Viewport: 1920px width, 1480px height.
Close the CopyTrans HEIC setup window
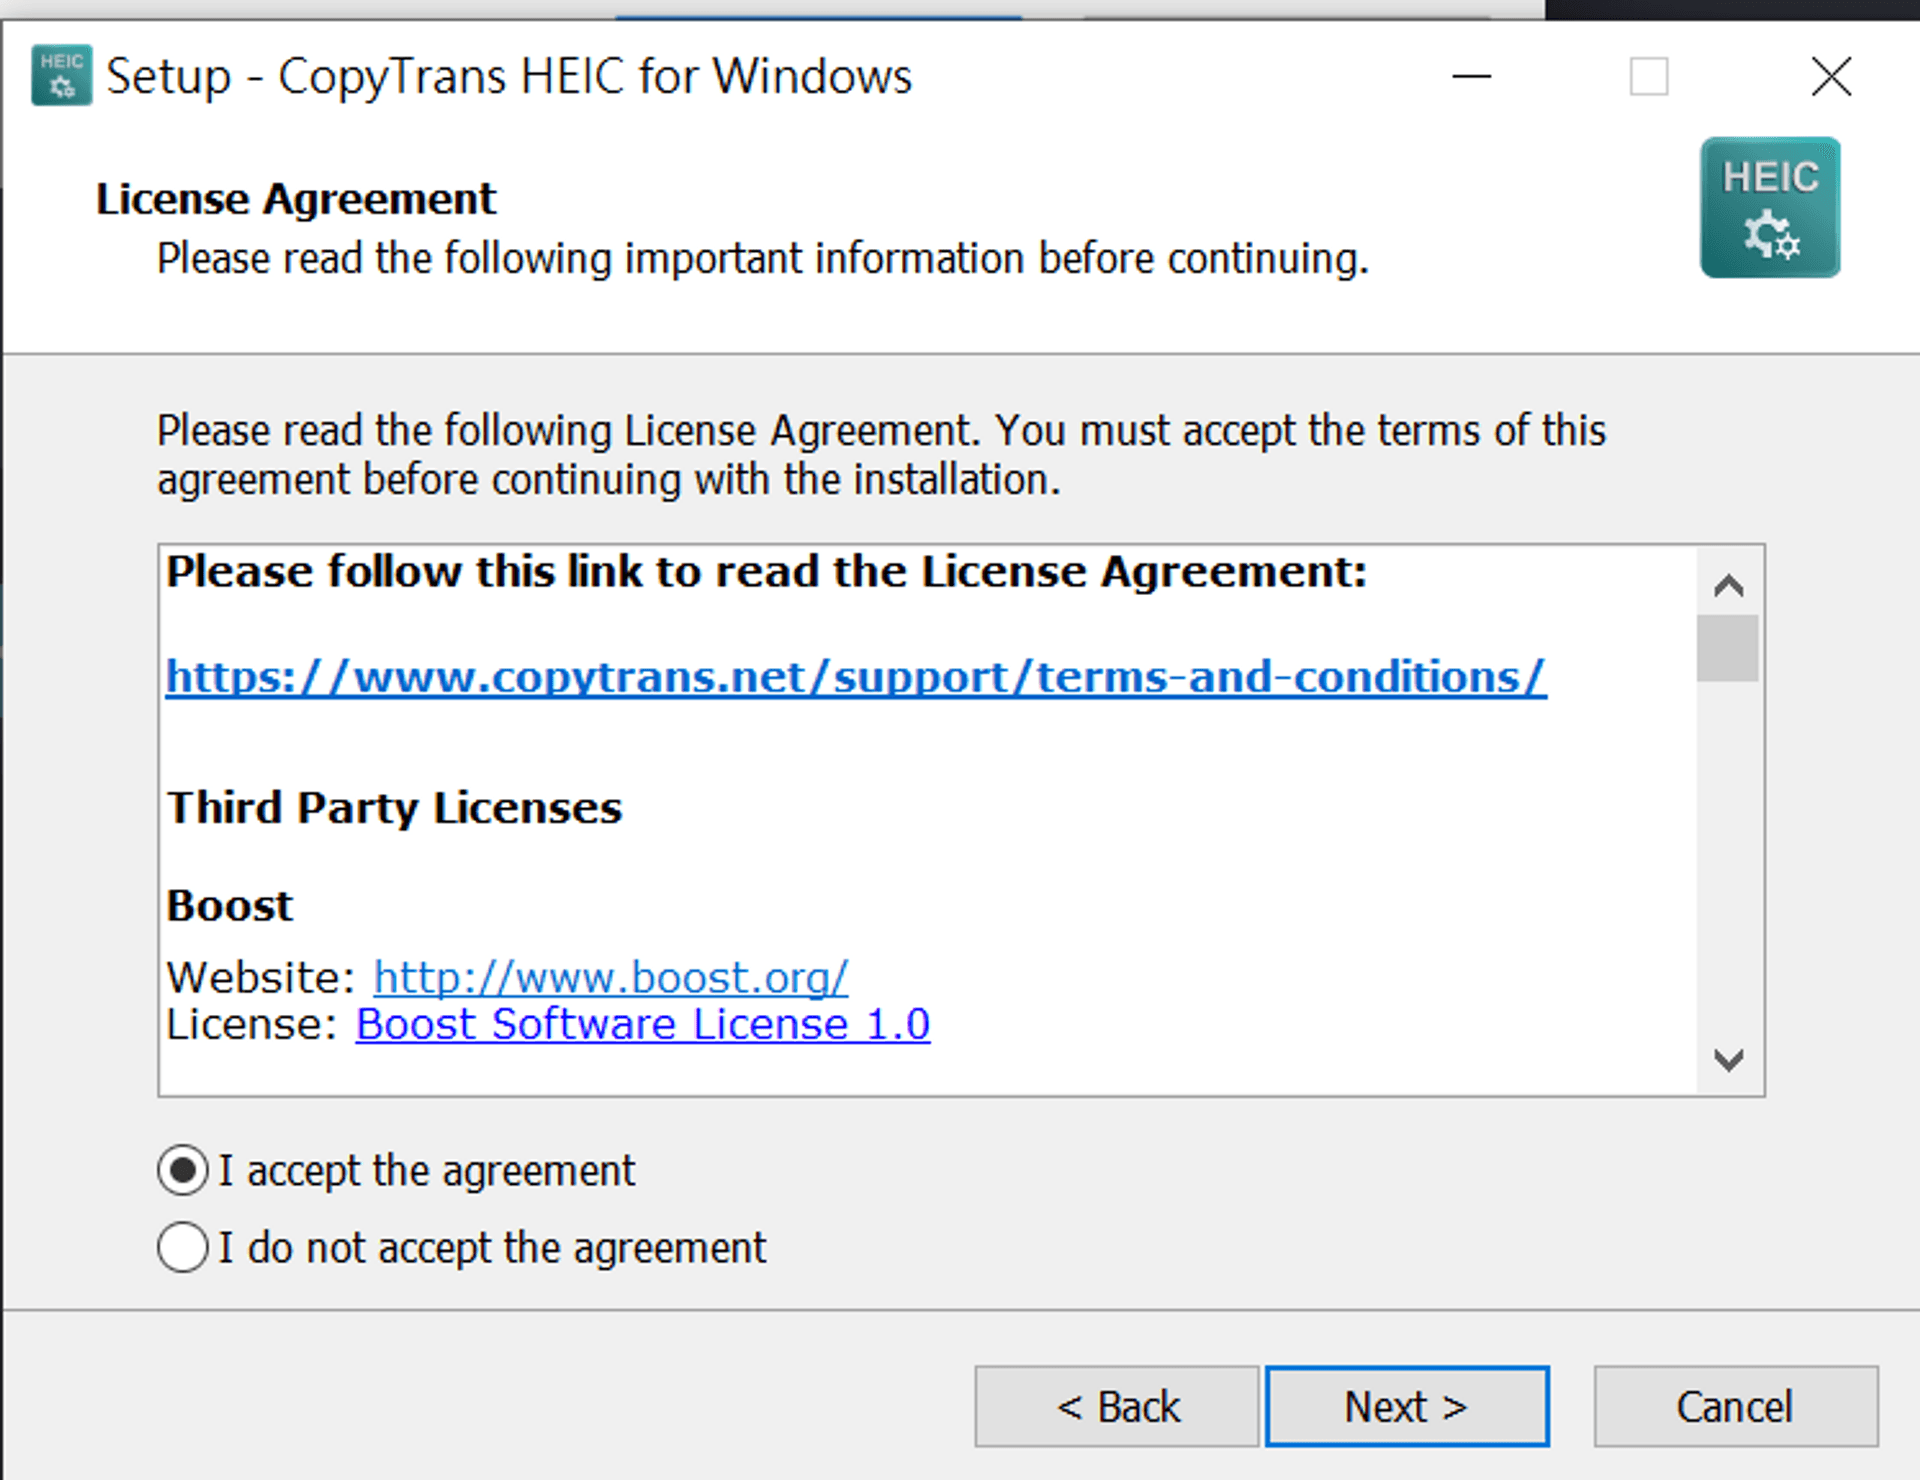point(1830,76)
